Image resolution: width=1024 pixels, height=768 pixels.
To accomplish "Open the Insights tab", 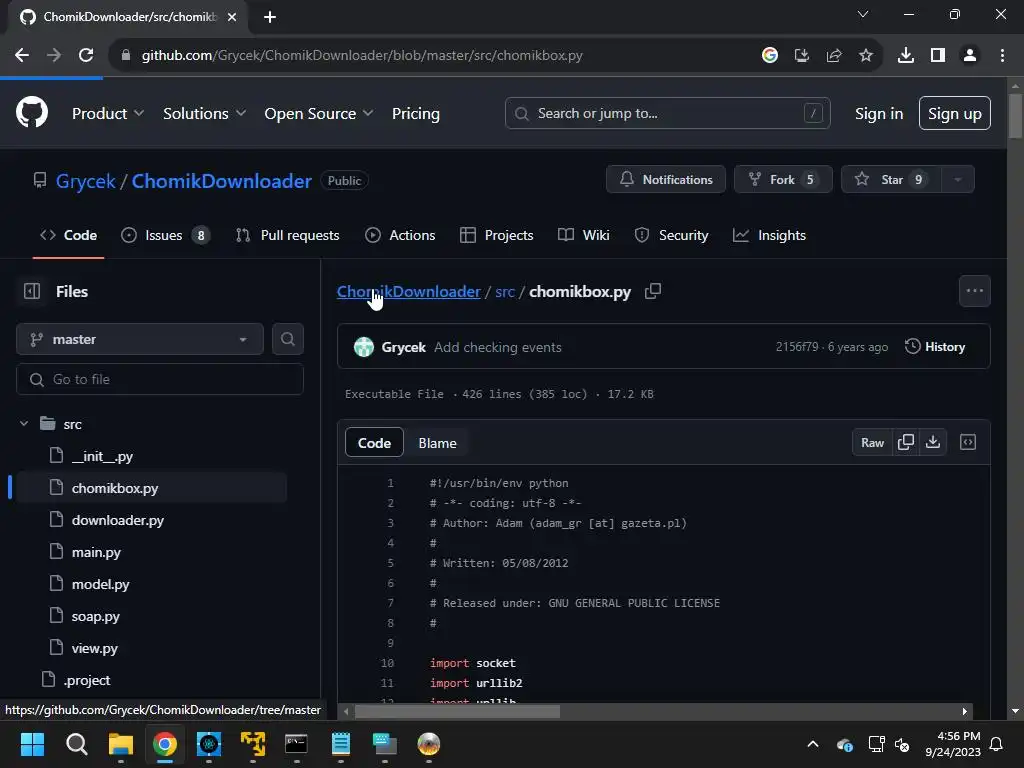I will 769,235.
